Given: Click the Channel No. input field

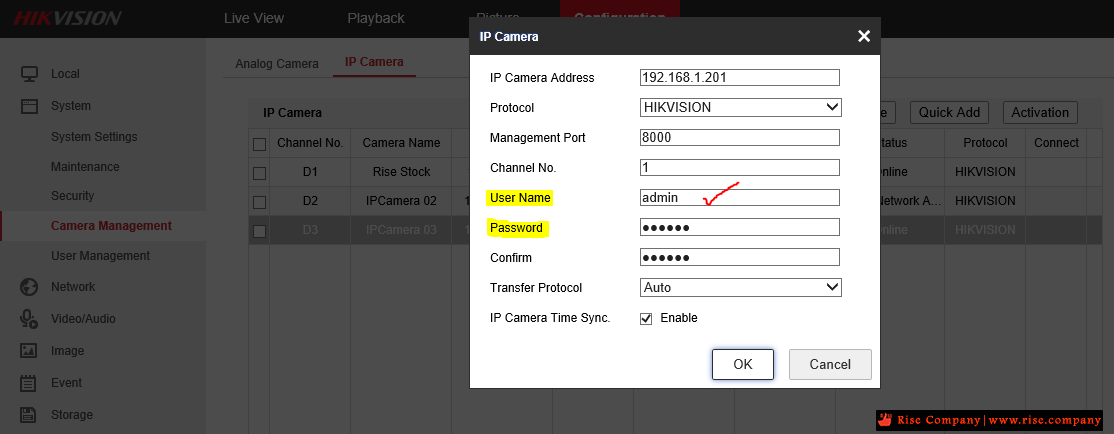Looking at the screenshot, I should (740, 168).
